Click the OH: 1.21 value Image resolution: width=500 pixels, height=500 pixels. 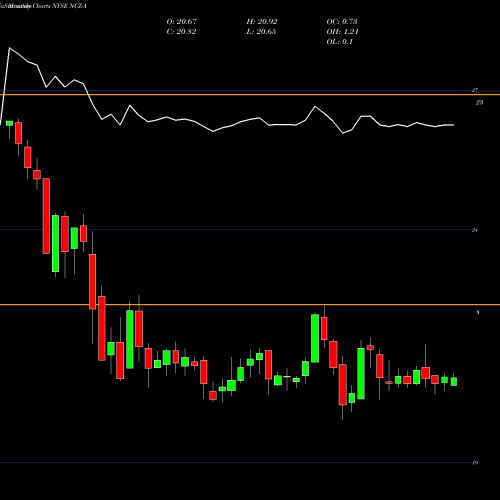(342, 32)
